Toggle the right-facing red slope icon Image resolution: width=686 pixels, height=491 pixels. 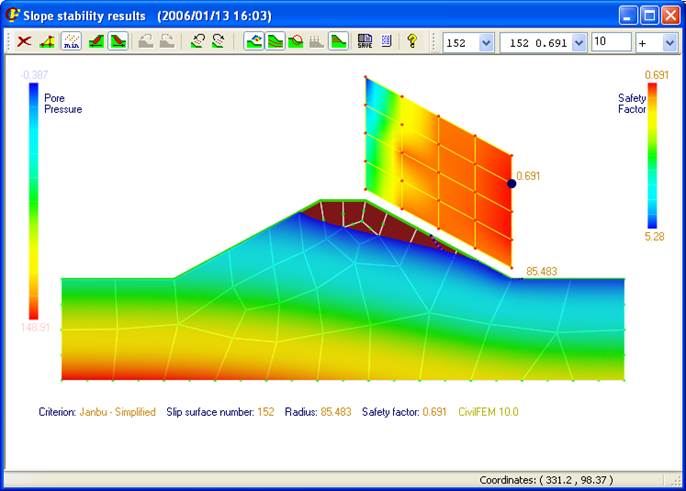pos(118,42)
